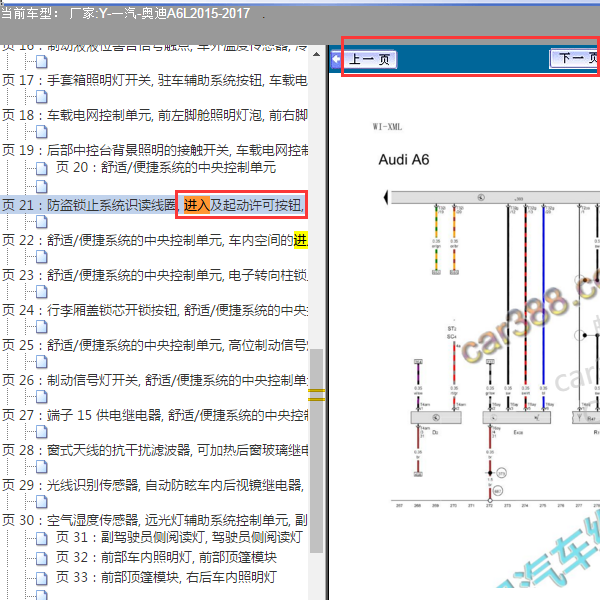Click the document icon under 页 28
600x600 pixels.
coord(42,467)
